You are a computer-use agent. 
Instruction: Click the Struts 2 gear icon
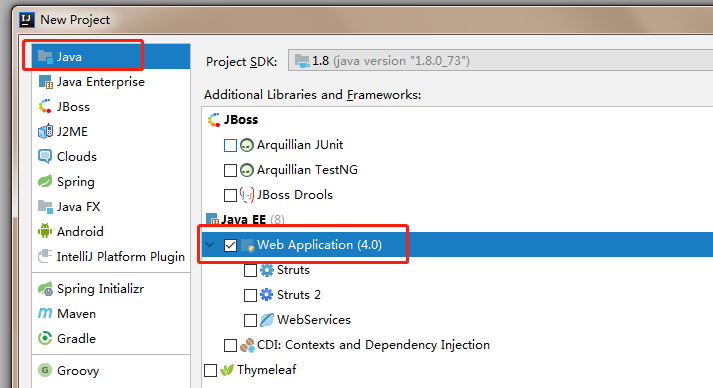coord(266,295)
